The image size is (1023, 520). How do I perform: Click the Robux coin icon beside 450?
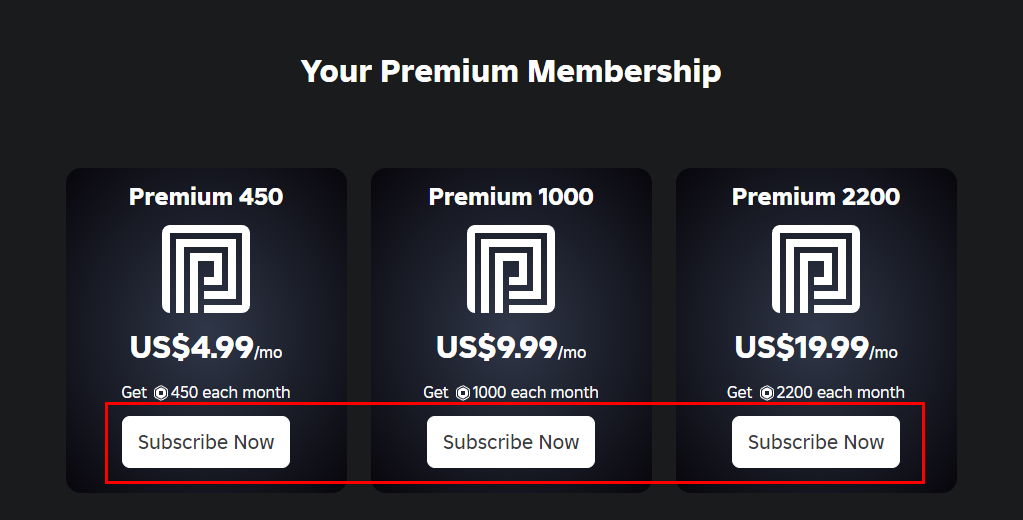tap(161, 393)
